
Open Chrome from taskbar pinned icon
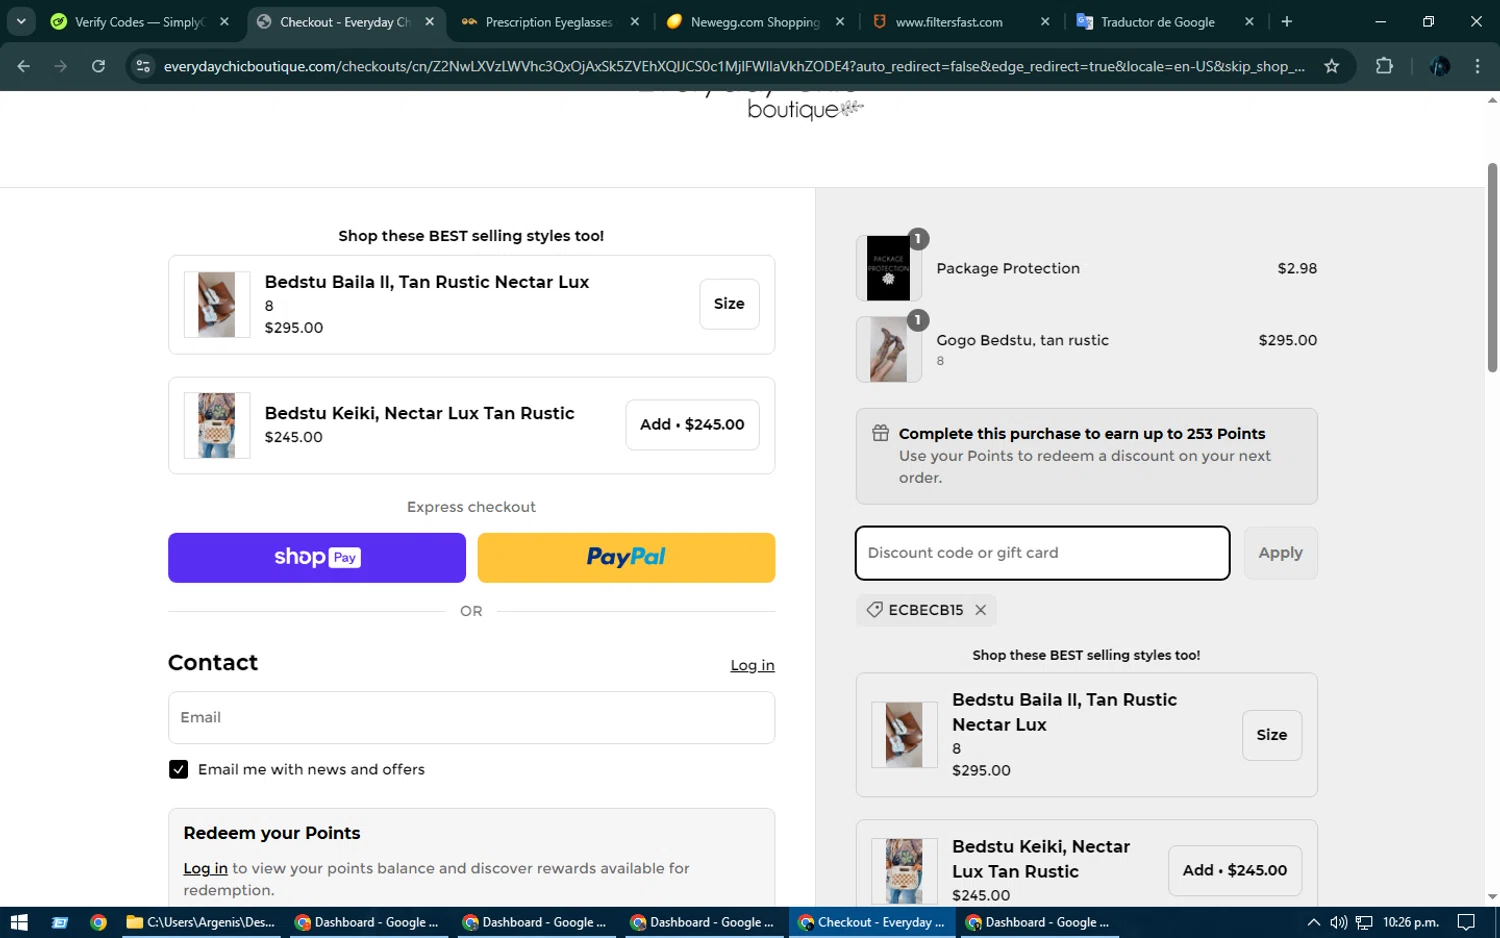click(x=98, y=922)
